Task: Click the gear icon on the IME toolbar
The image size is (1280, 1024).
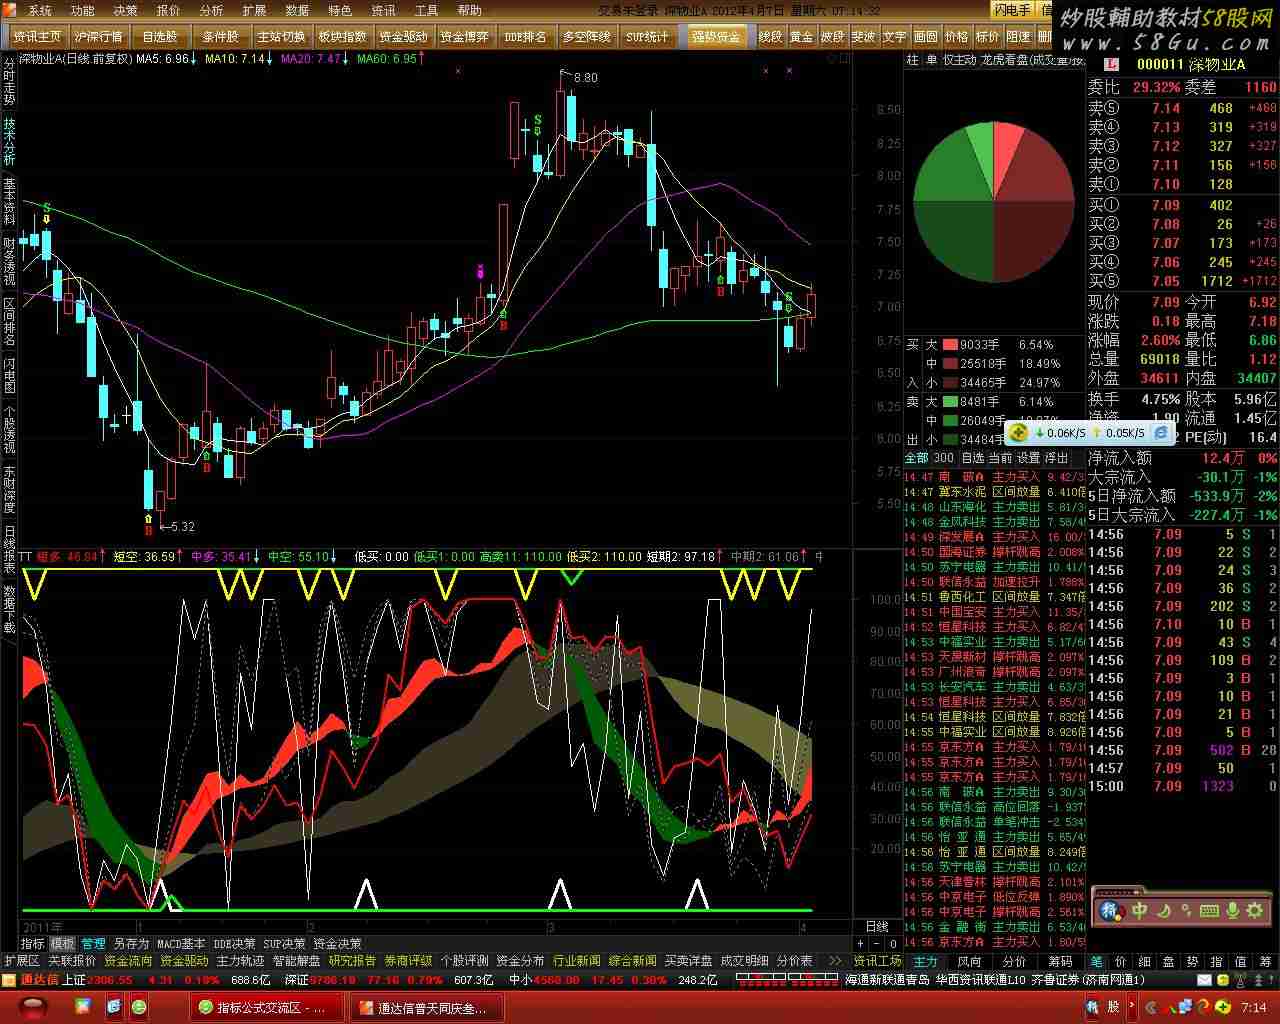Action: pyautogui.click(x=1254, y=911)
